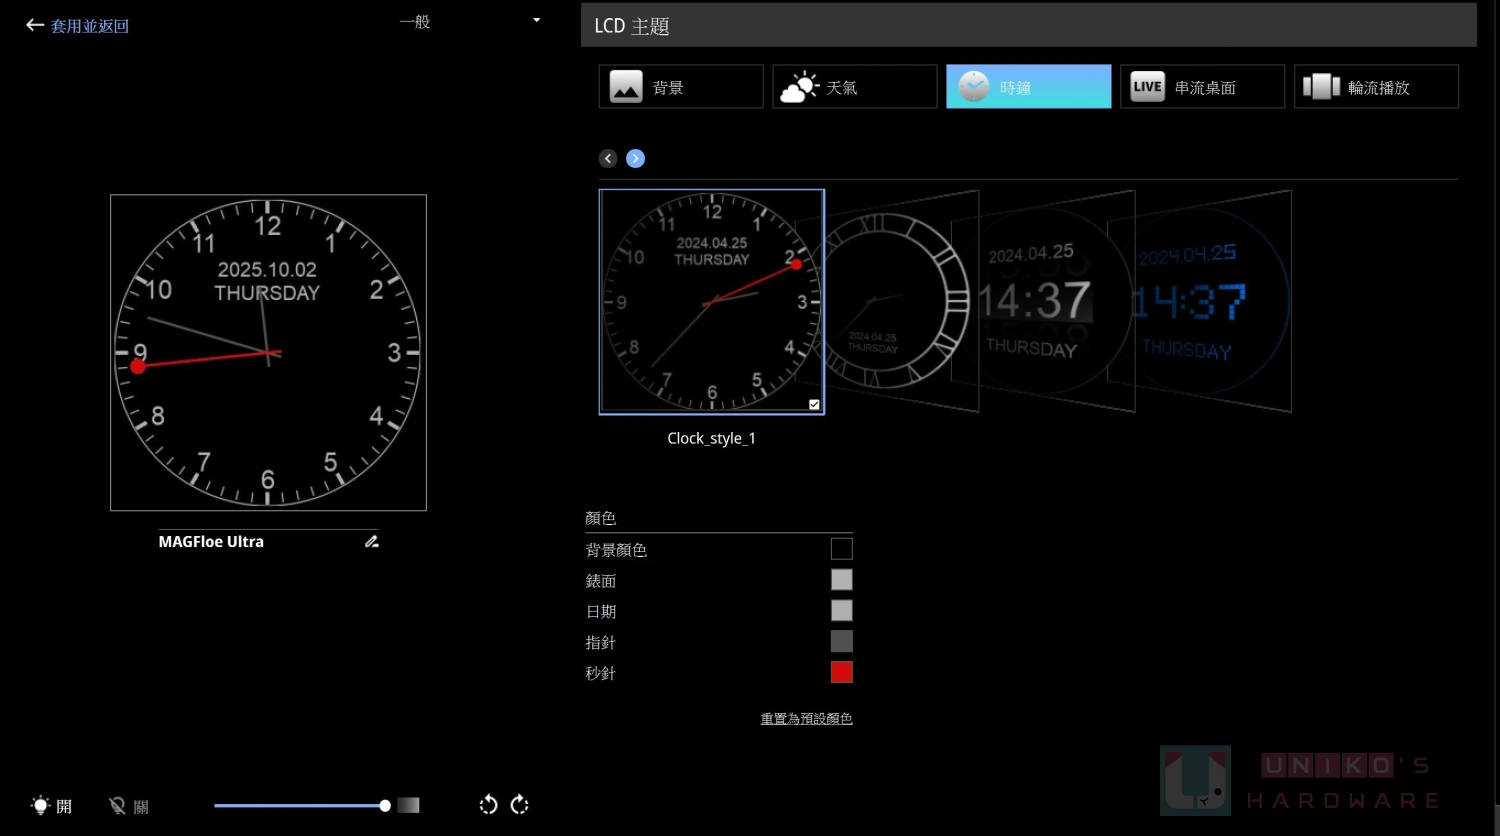This screenshot has height=836, width=1500.
Task: Open the 一般 dropdown menu
Action: pos(470,21)
